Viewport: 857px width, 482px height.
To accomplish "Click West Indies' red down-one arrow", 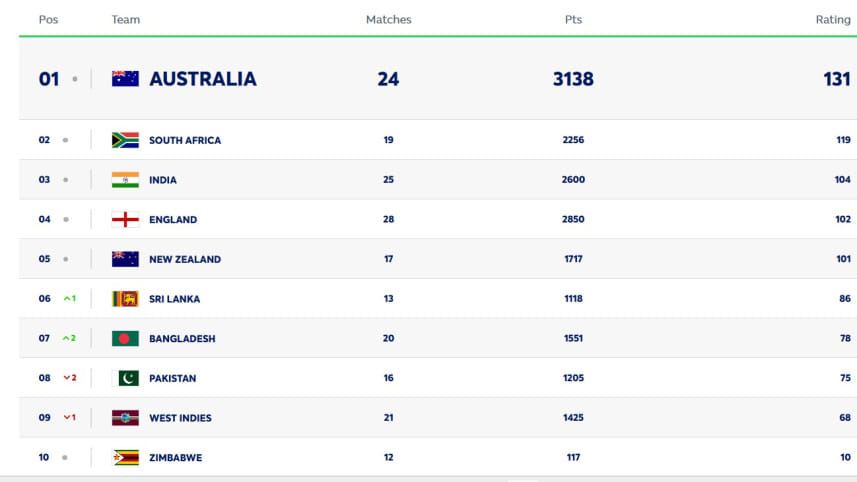I will 69,418.
